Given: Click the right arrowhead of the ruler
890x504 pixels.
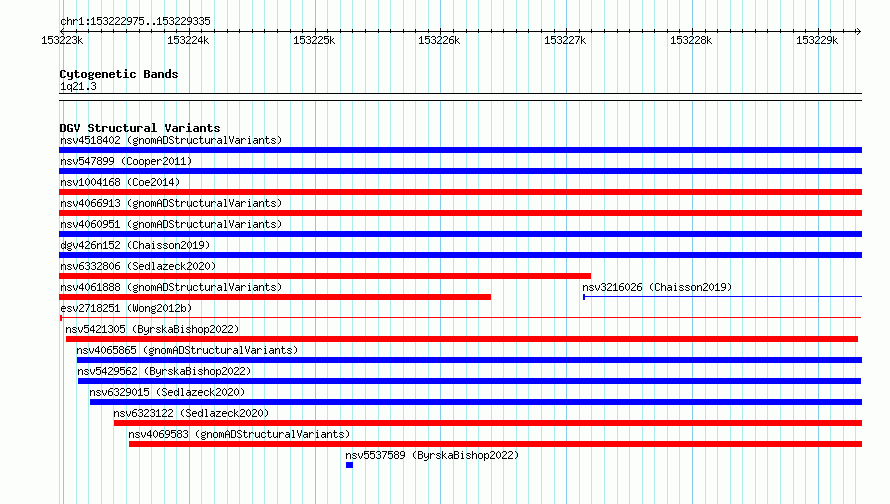Looking at the screenshot, I should coord(858,31).
